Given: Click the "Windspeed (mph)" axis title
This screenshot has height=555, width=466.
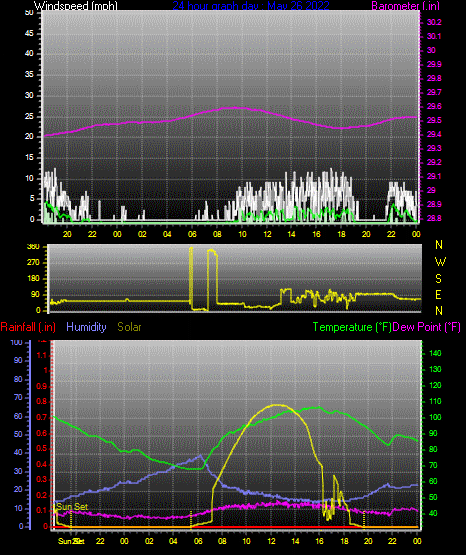Looking at the screenshot, I should click(75, 5).
